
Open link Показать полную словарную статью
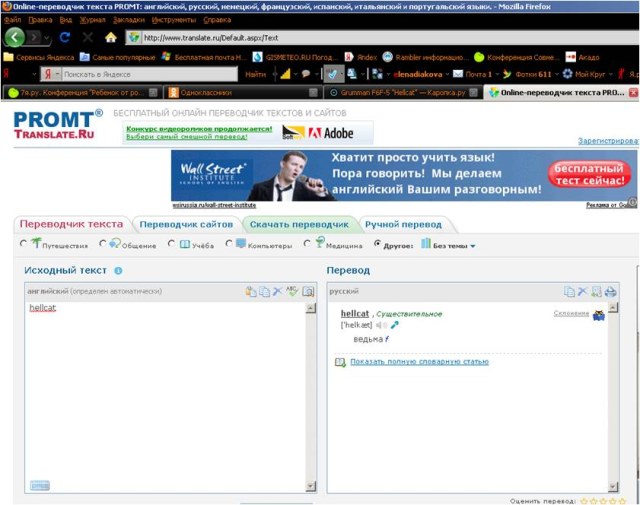(419, 362)
